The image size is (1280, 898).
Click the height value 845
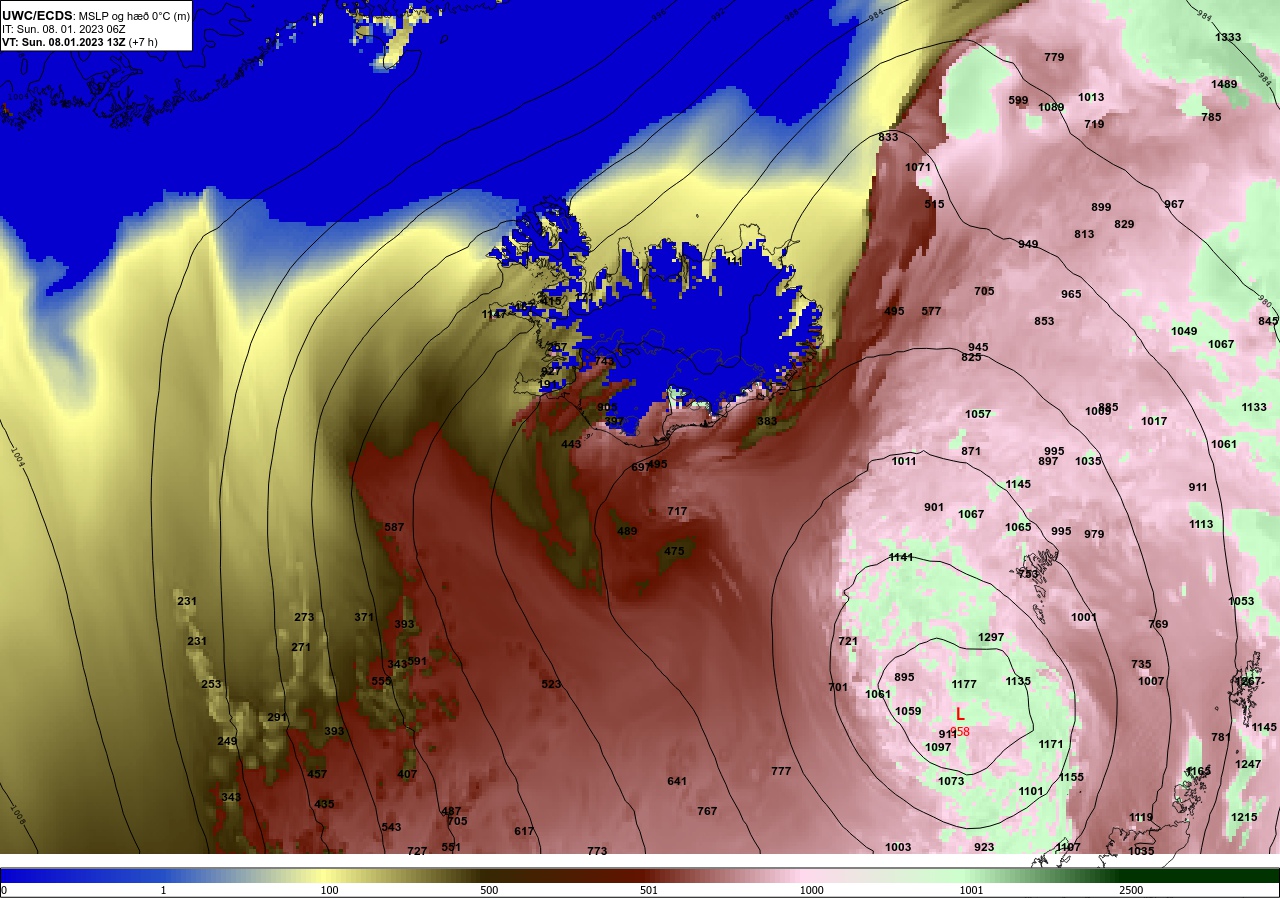[1268, 321]
